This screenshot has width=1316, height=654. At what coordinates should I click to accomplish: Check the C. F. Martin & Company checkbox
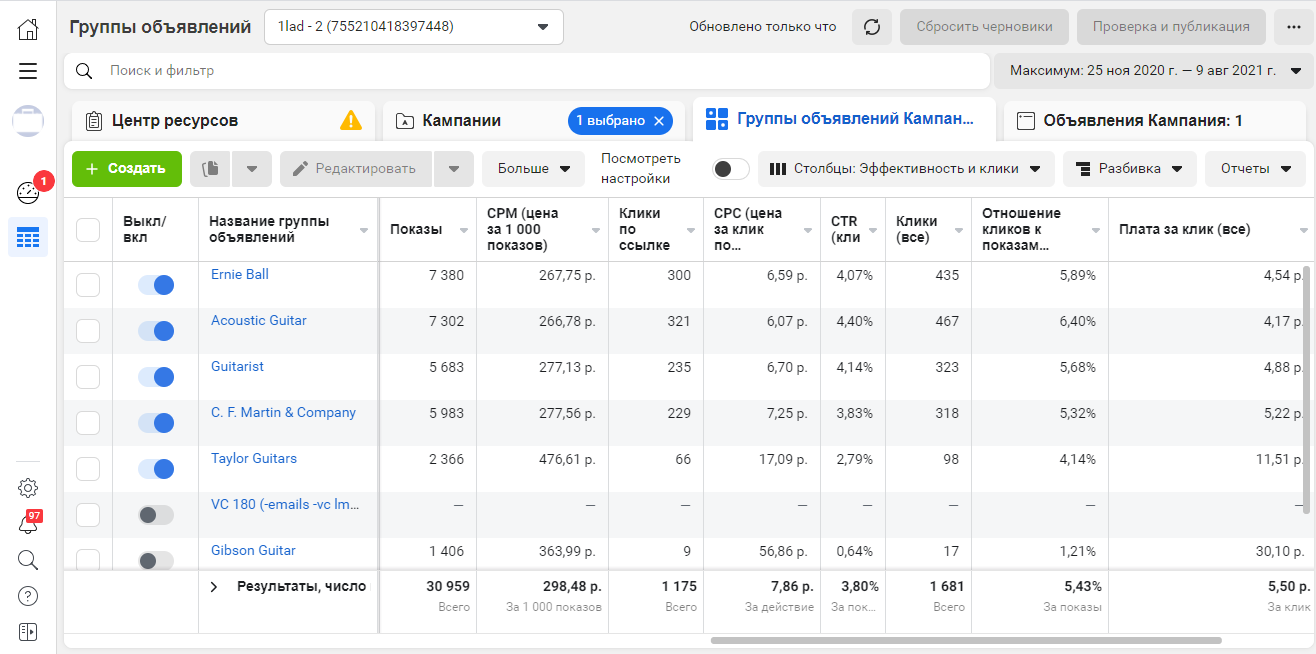[88, 423]
